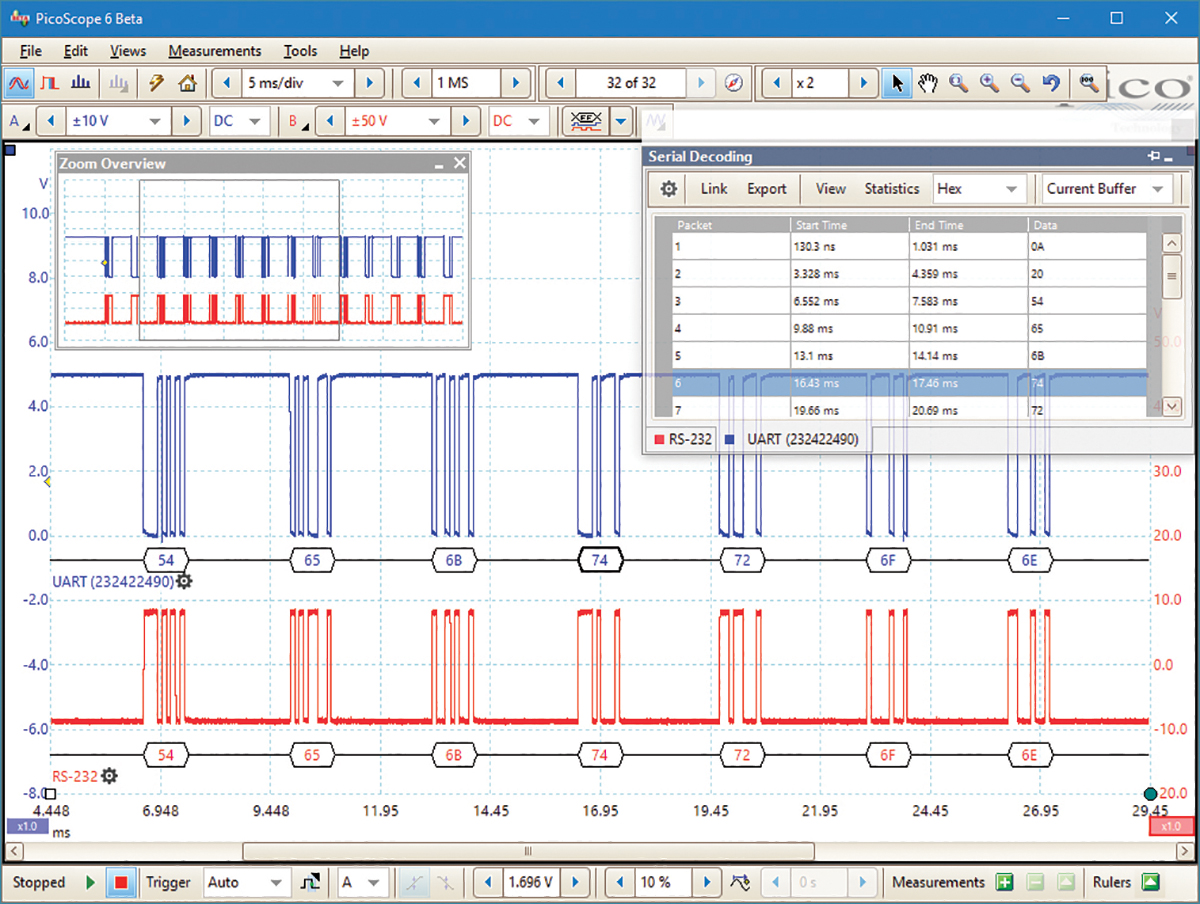The image size is (1200, 904).
Task: Add a measurement with green plus
Action: pos(1004,882)
